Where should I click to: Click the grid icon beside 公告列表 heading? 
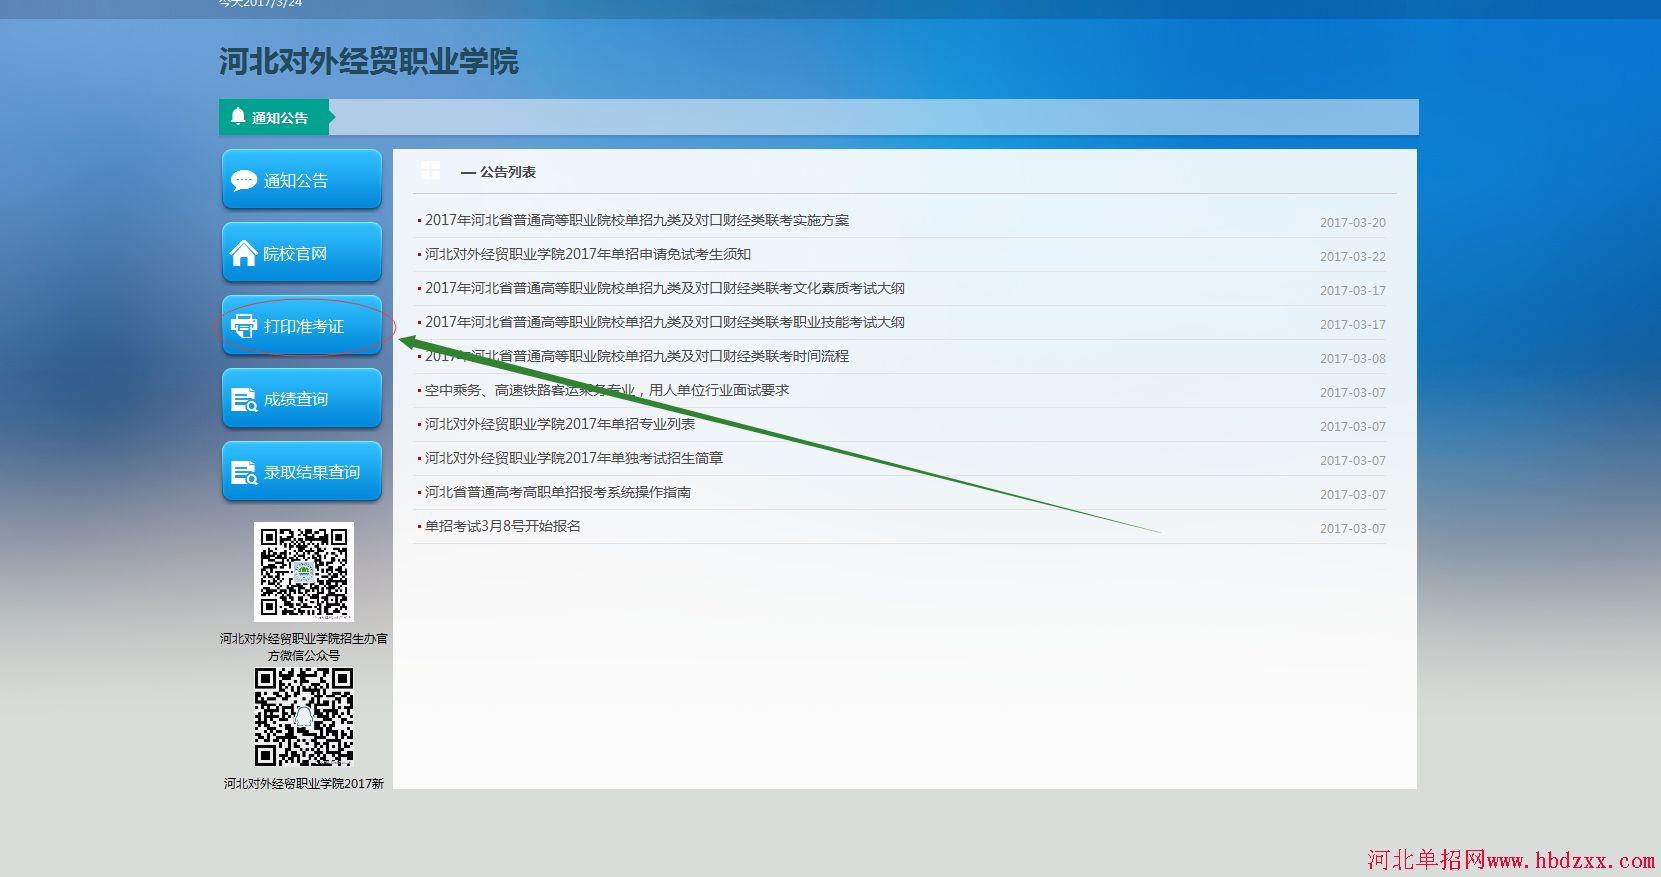point(430,170)
